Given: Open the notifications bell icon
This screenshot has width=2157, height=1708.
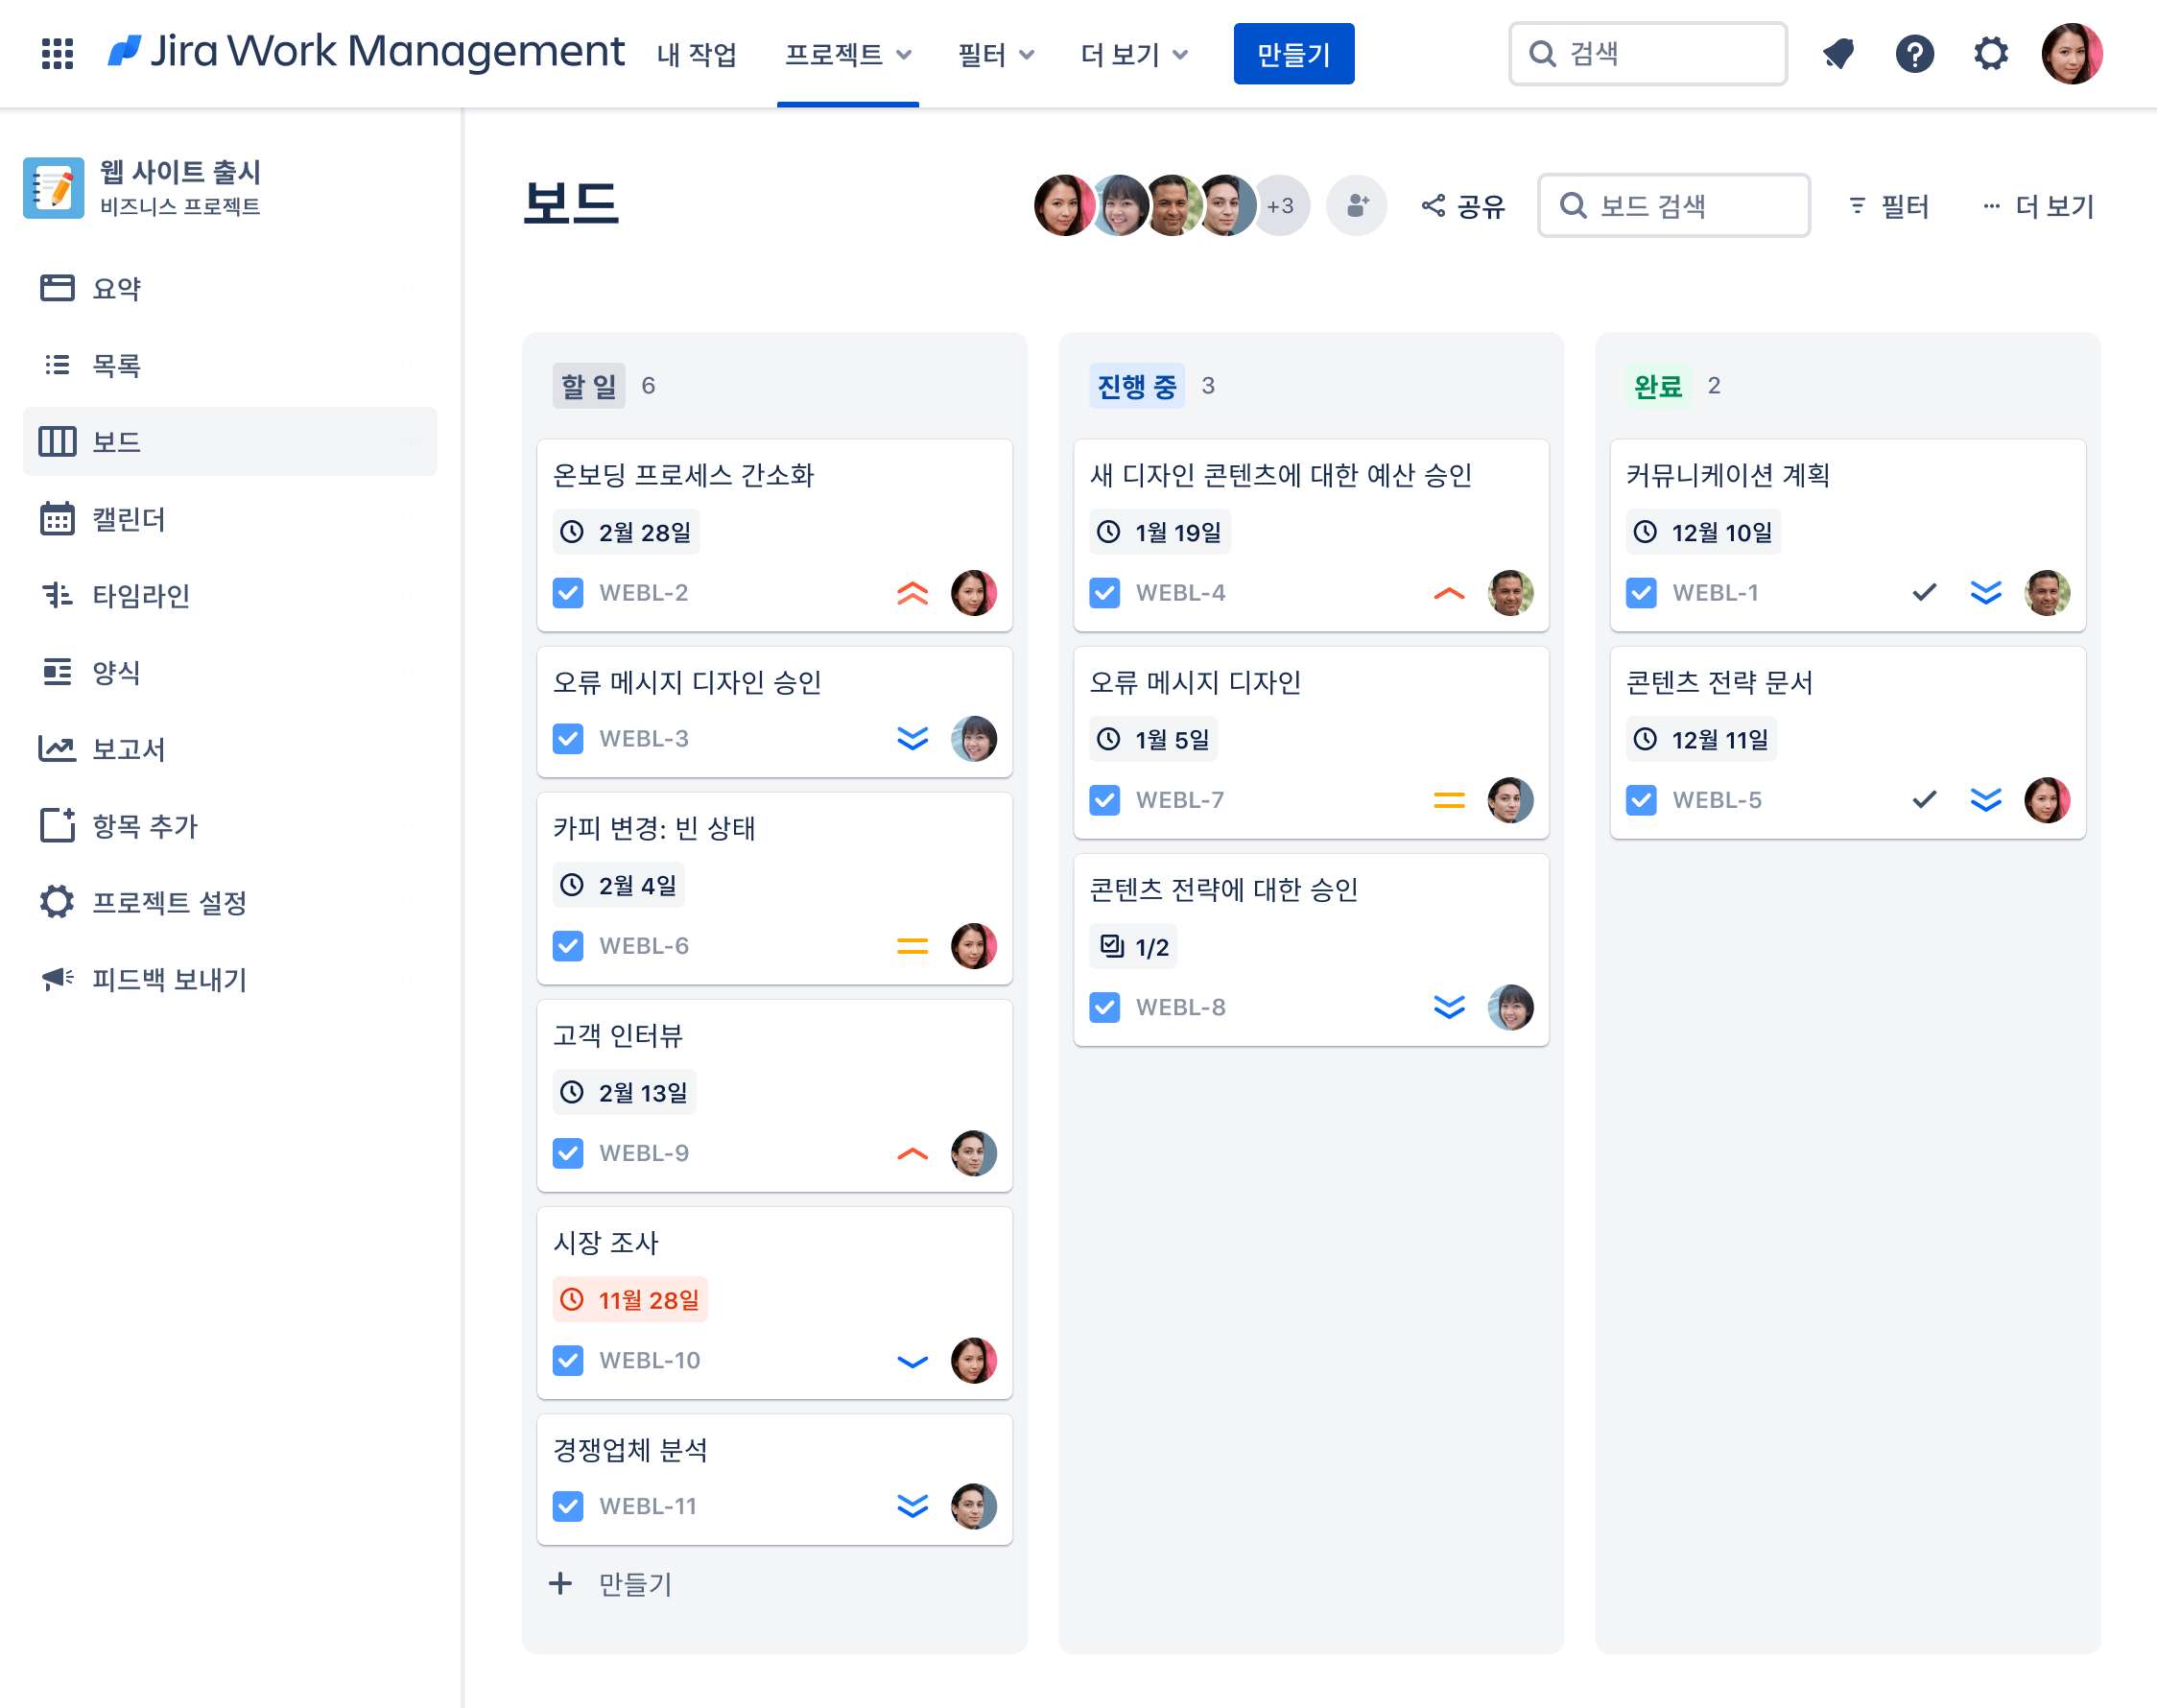Looking at the screenshot, I should (x=1838, y=54).
